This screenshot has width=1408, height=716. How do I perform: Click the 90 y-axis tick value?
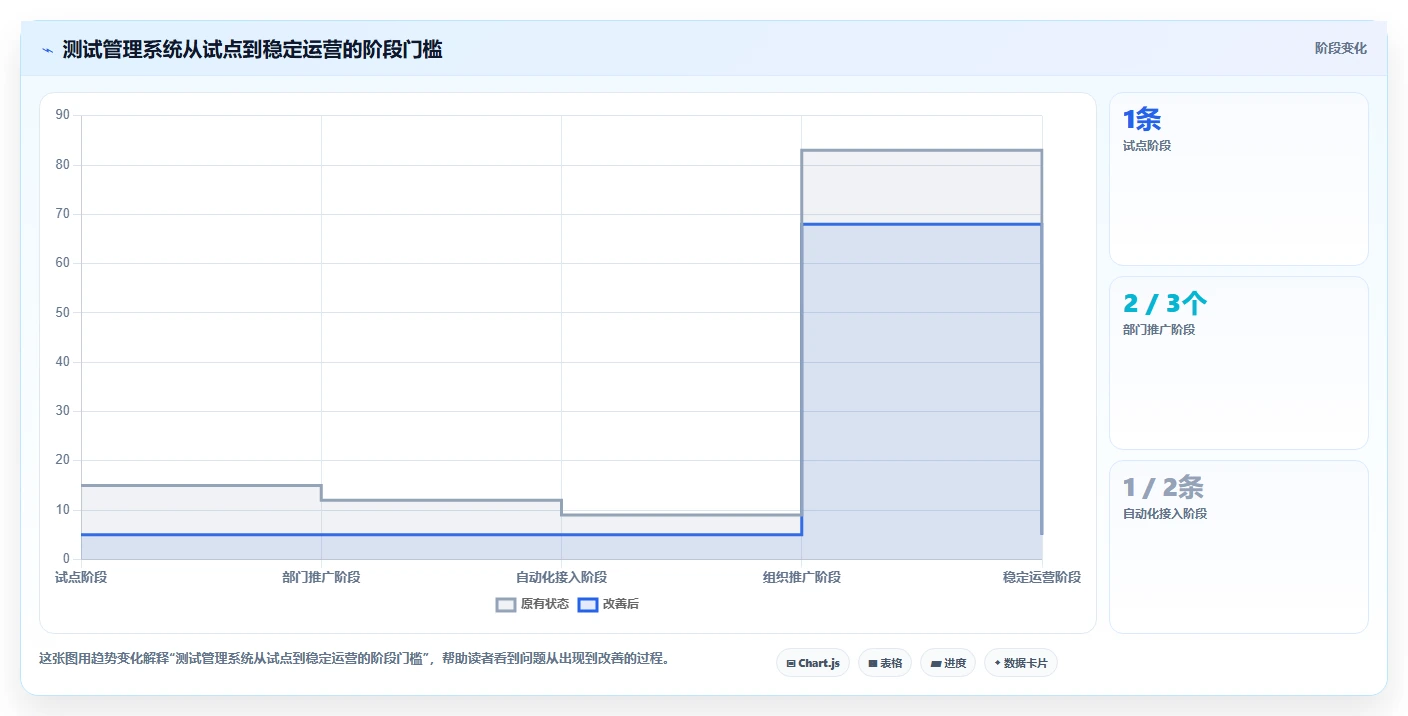[x=63, y=115]
